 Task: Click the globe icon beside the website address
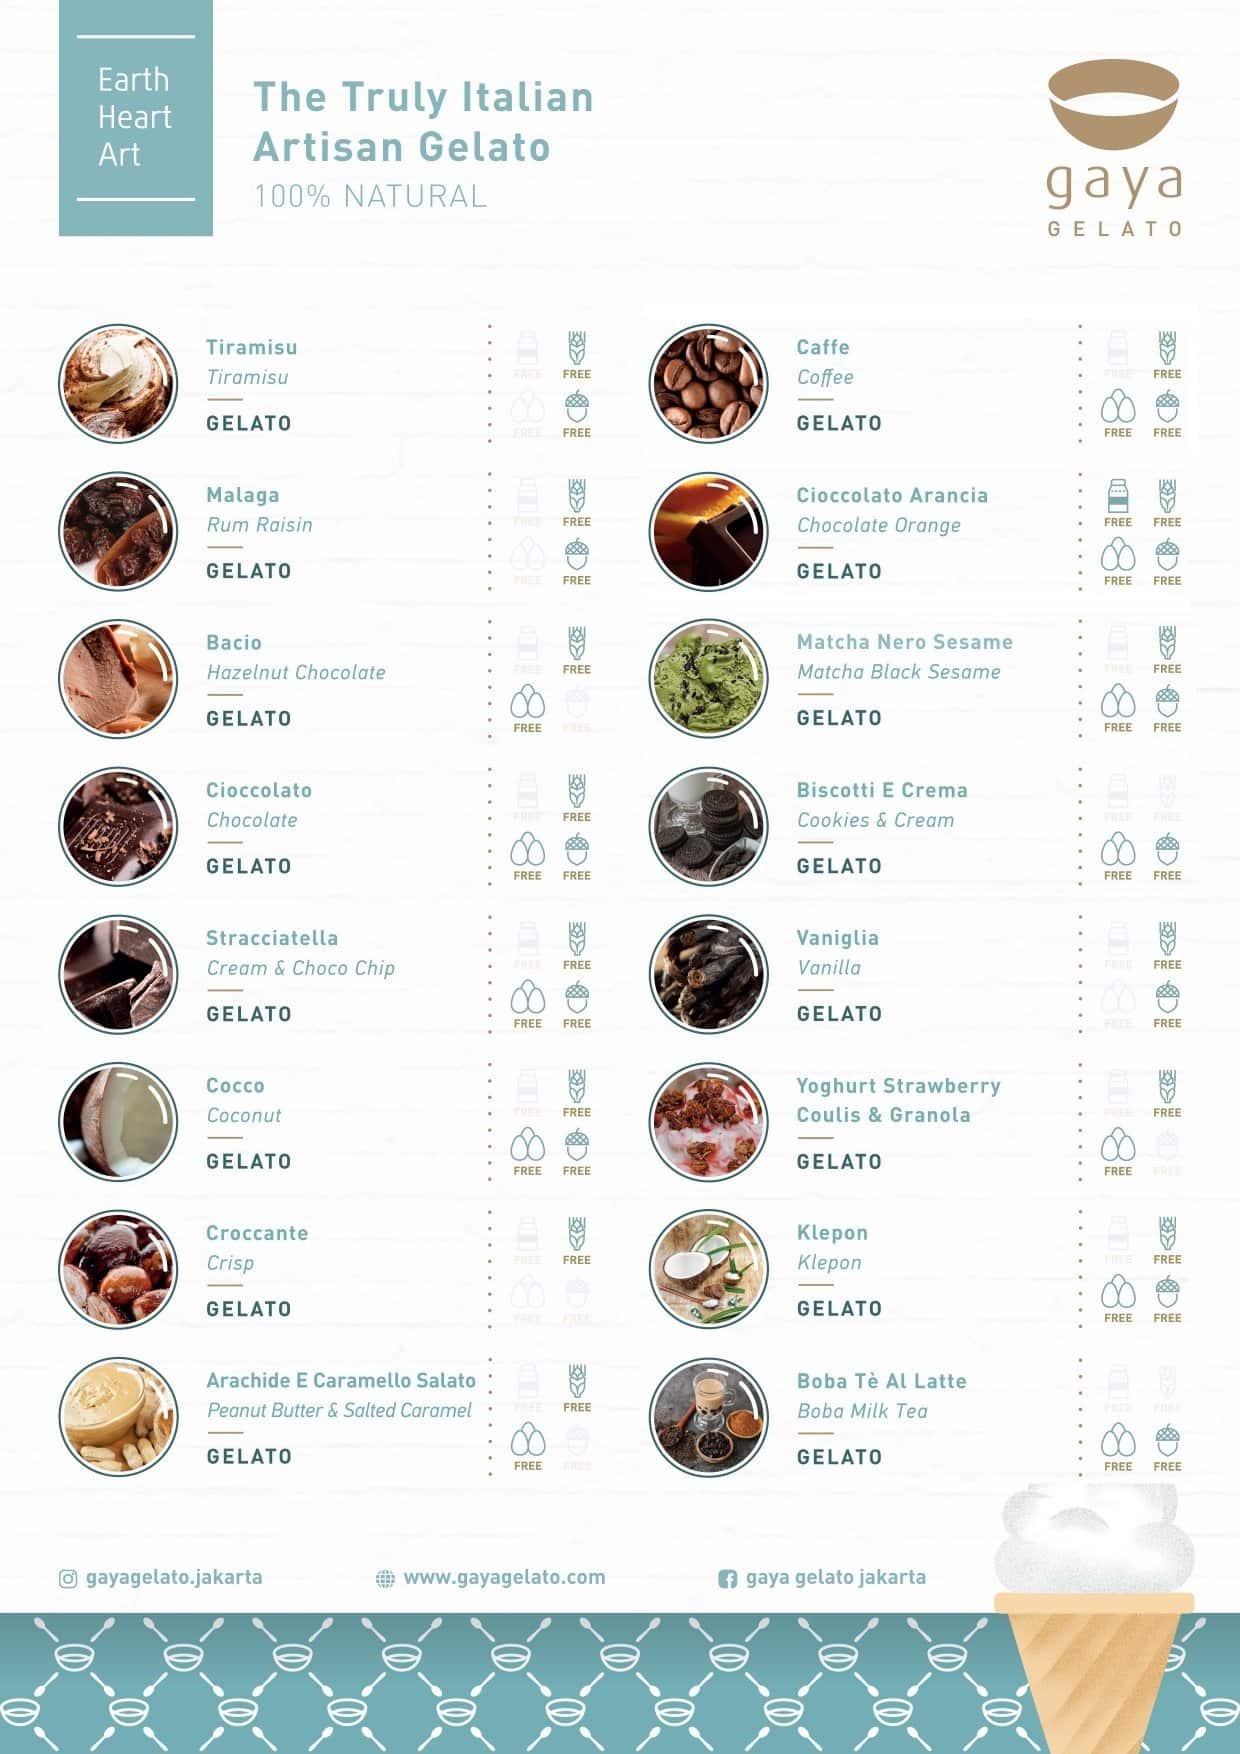pyautogui.click(x=385, y=1579)
